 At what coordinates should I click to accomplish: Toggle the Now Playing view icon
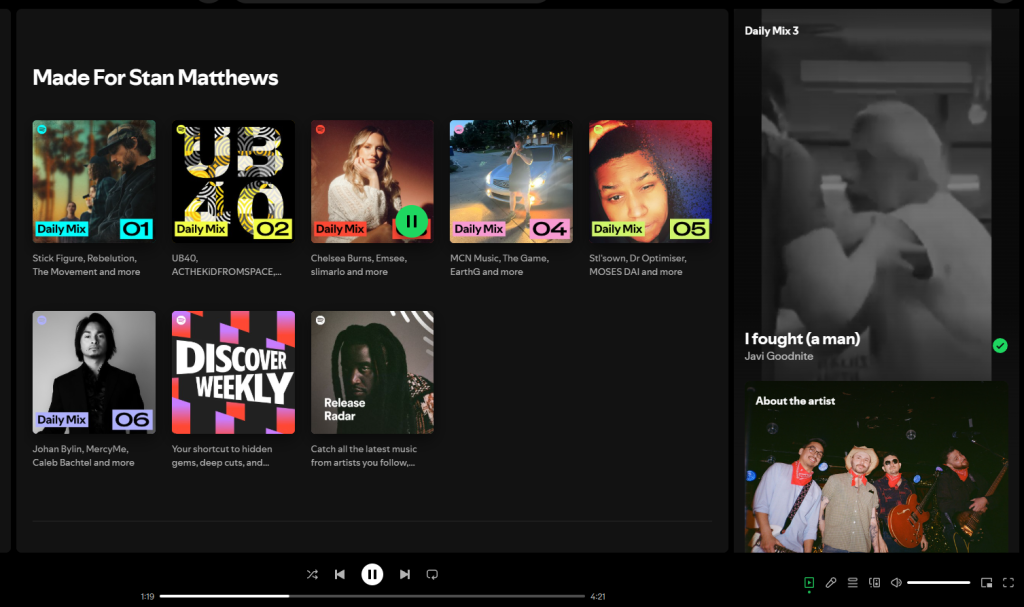[809, 582]
